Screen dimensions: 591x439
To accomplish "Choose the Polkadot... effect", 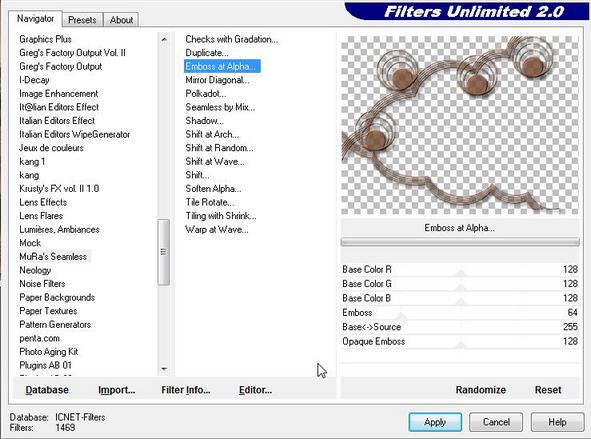I will (206, 93).
